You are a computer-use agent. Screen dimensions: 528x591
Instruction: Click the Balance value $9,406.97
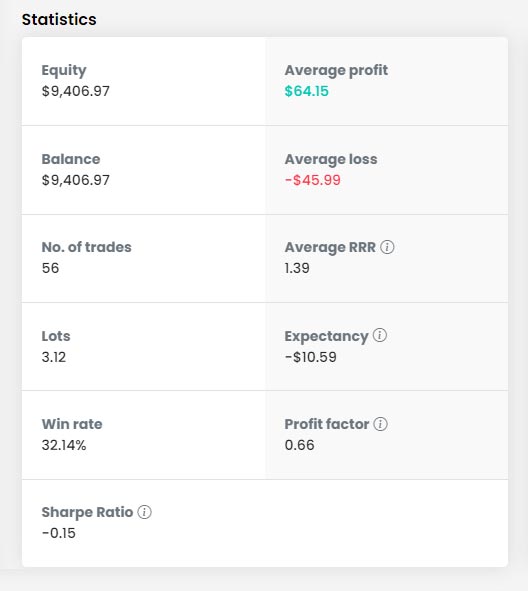(x=76, y=180)
